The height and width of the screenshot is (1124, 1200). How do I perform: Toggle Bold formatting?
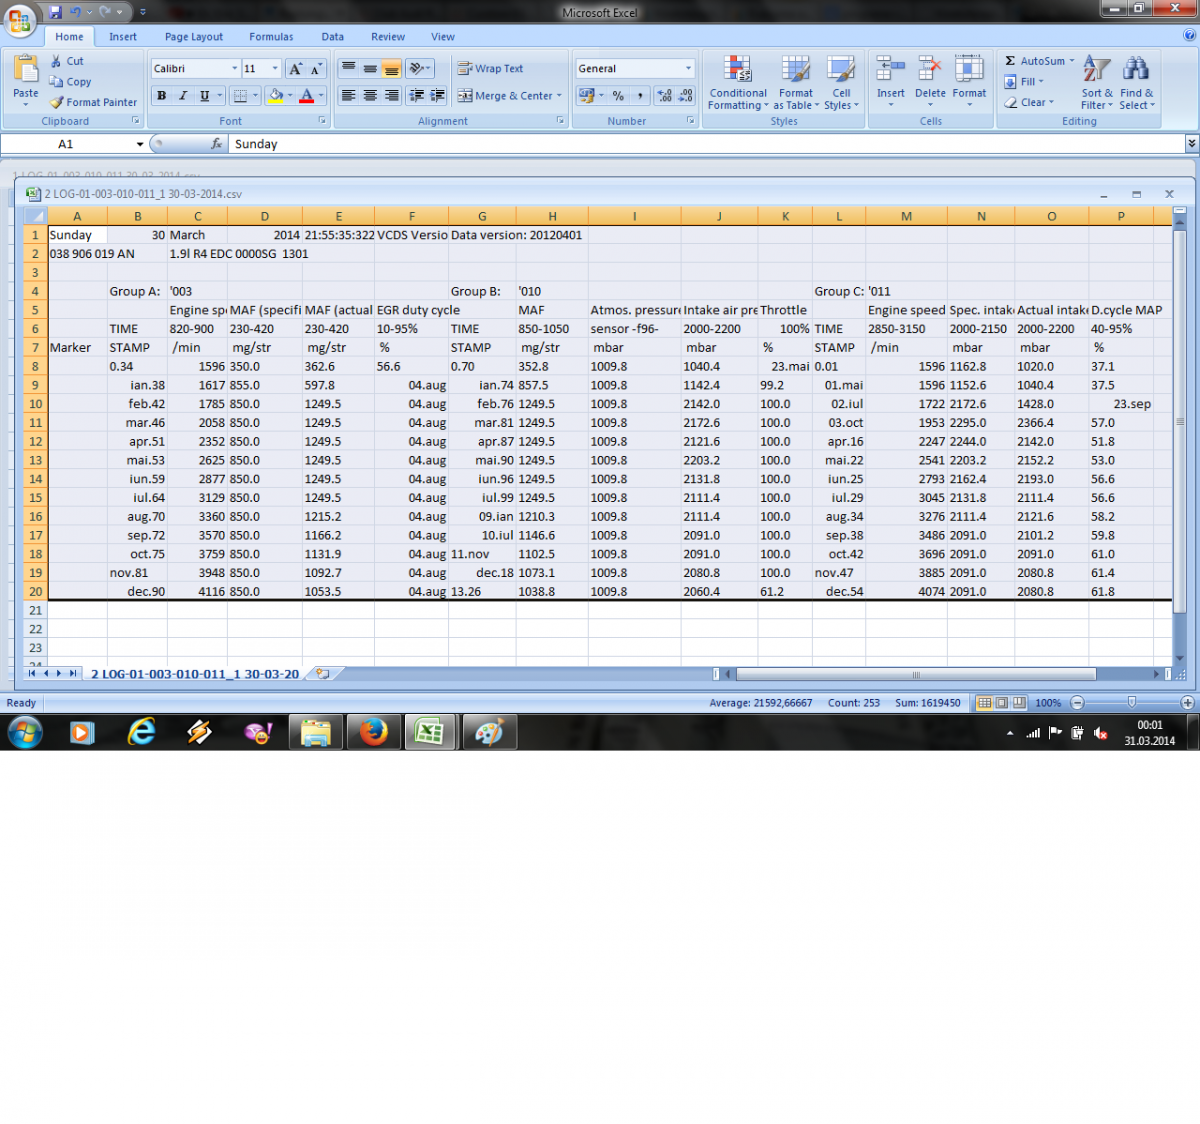[161, 96]
